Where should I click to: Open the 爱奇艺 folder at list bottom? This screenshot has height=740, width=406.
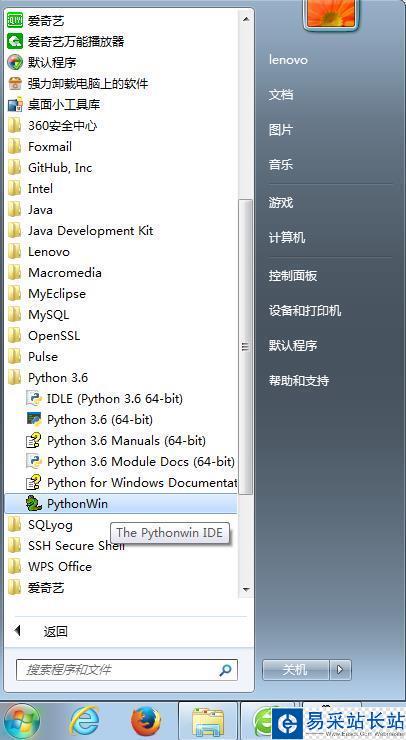tap(36, 588)
